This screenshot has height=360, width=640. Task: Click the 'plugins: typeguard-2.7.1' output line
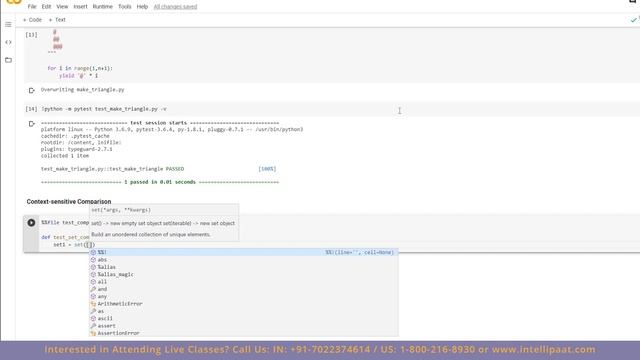pyautogui.click(x=76, y=149)
